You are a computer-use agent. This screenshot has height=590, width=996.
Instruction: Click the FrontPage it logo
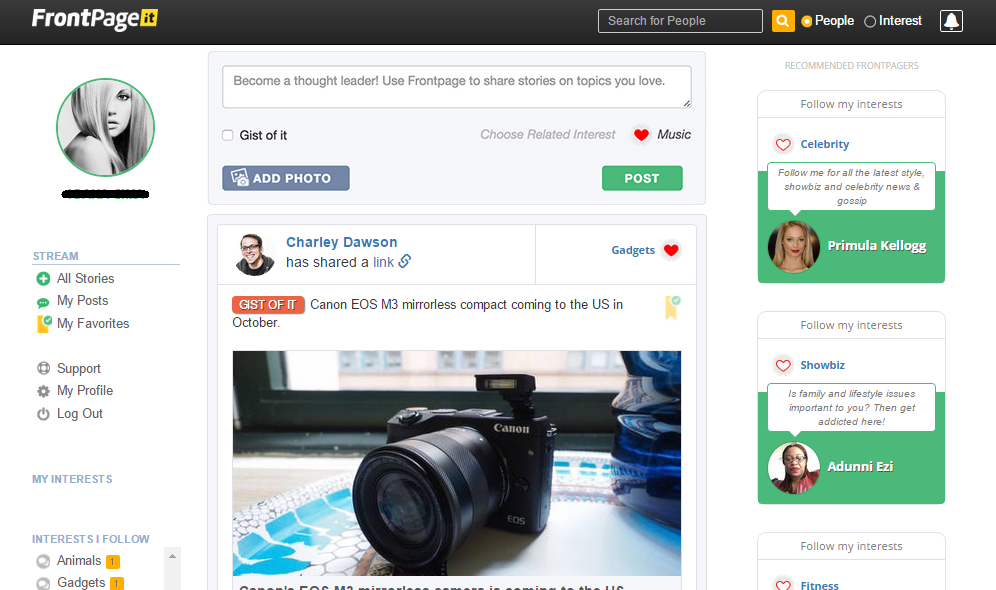point(95,18)
